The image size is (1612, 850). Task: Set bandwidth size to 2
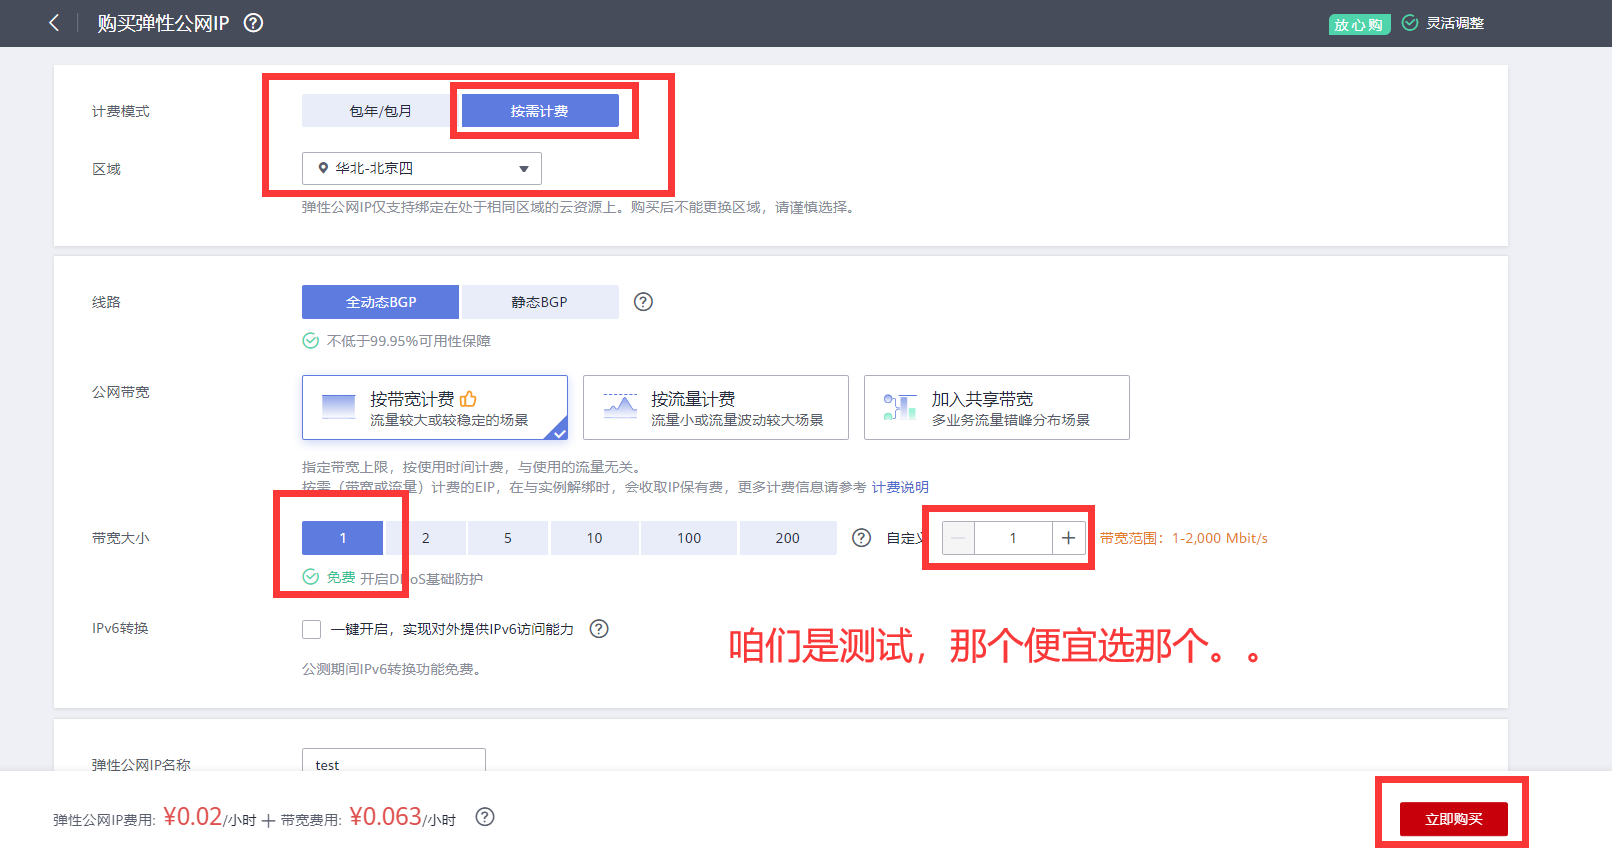[x=425, y=538]
